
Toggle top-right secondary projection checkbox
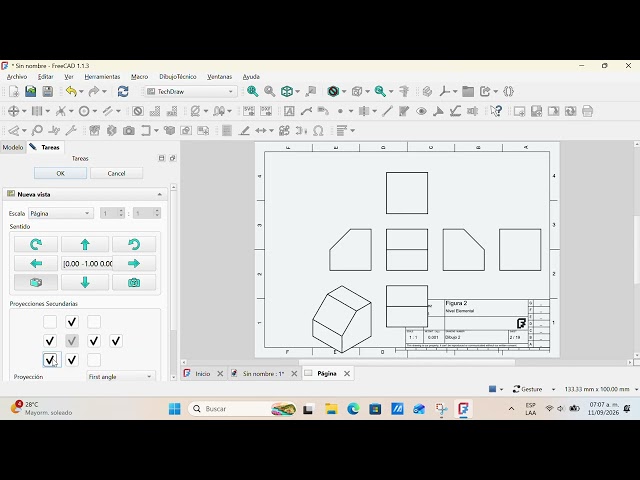pos(94,322)
